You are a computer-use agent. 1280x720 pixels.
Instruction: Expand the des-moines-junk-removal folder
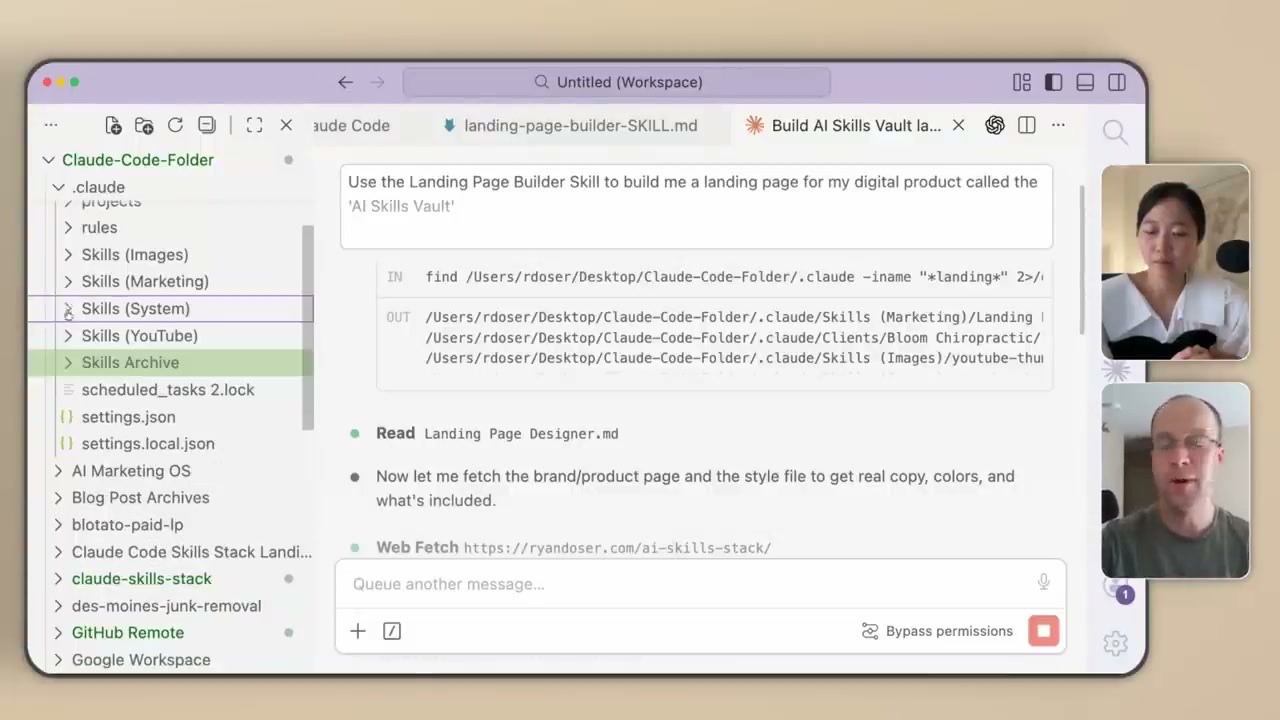(x=58, y=606)
